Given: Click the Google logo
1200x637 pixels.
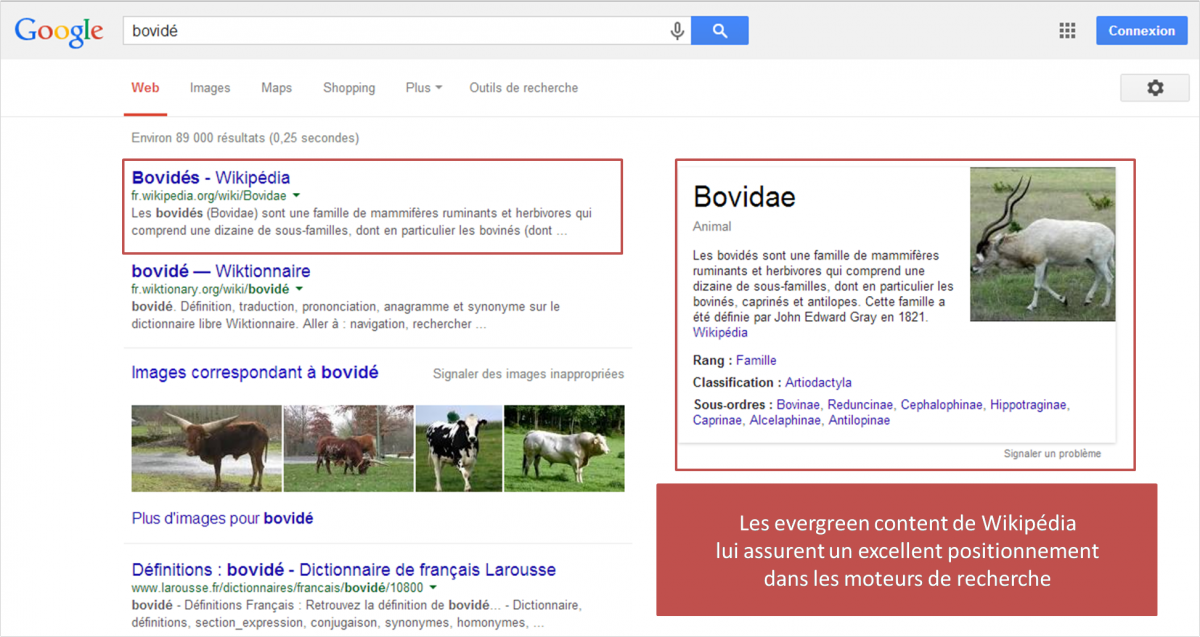Looking at the screenshot, I should click(x=59, y=31).
